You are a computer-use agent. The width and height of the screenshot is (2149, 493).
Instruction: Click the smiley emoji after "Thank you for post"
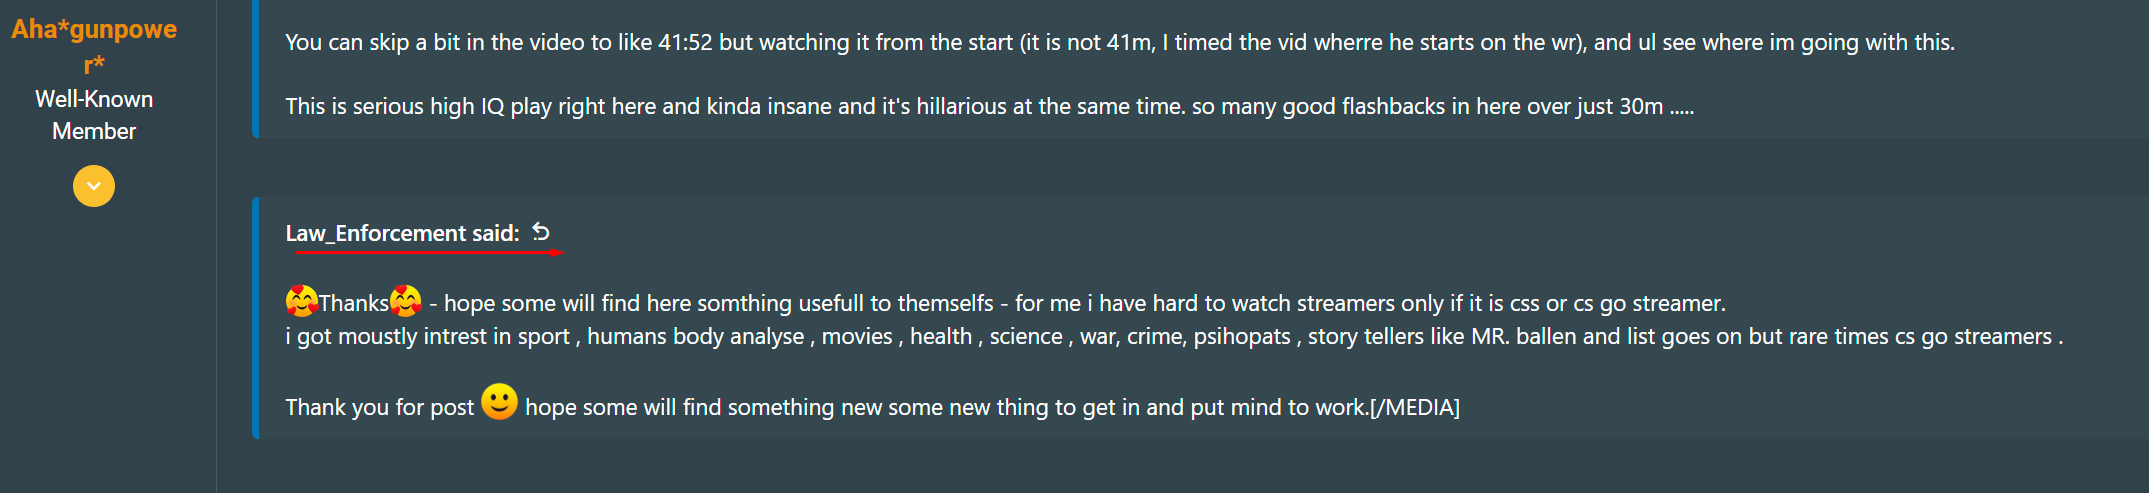(x=499, y=402)
